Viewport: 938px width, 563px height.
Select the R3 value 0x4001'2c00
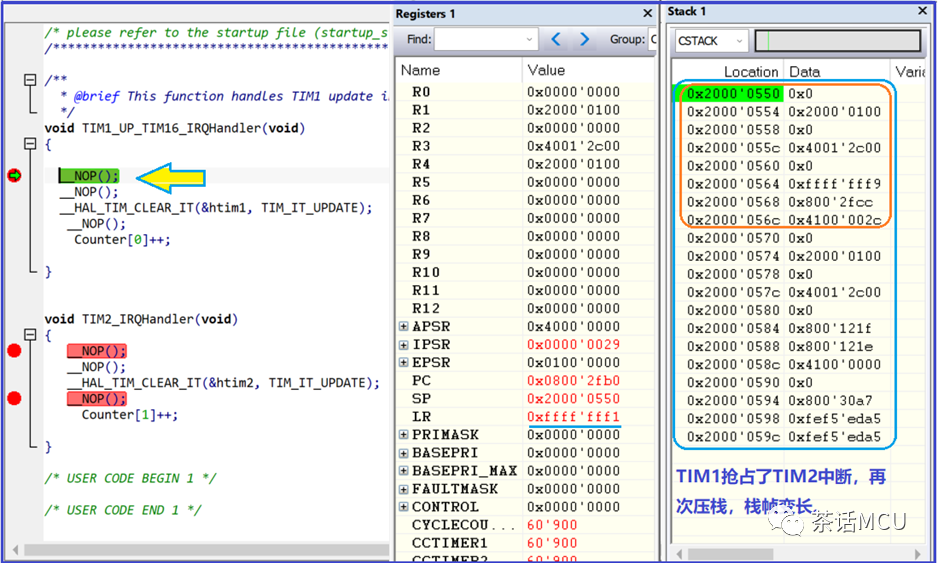573,146
